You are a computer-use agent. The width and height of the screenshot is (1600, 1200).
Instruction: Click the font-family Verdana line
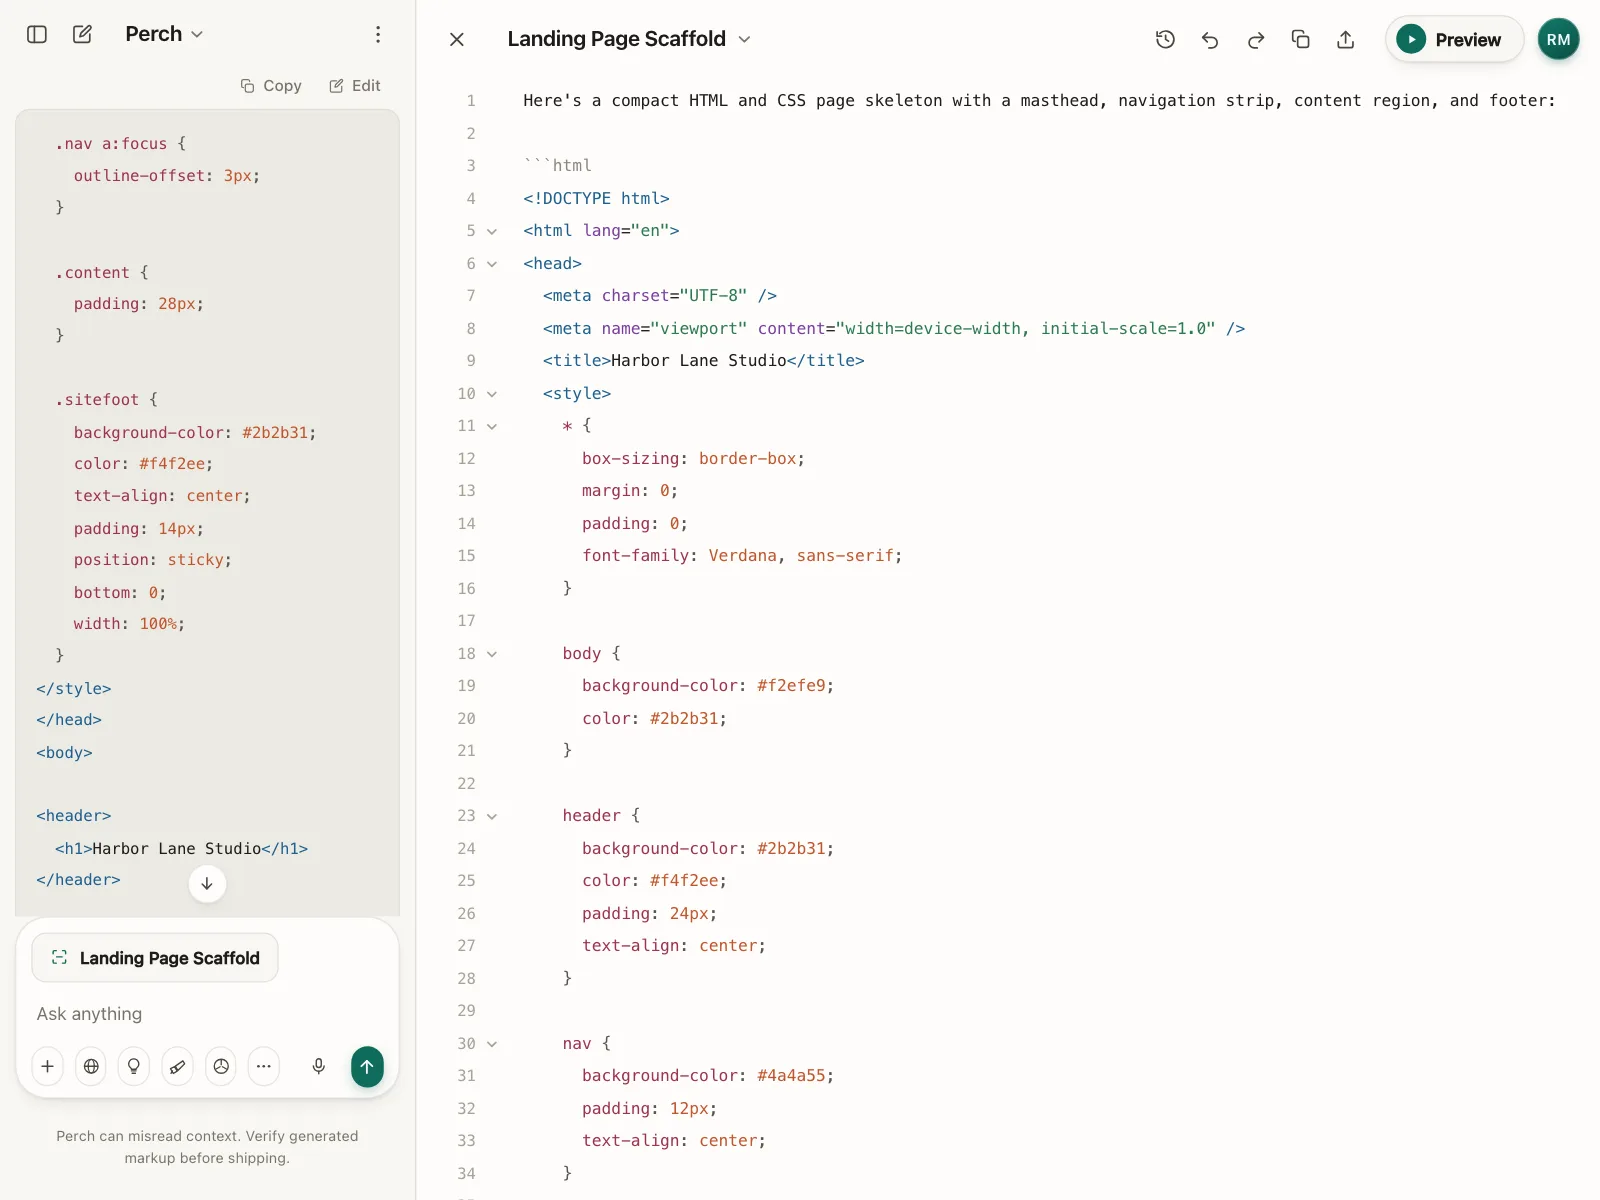point(742,556)
